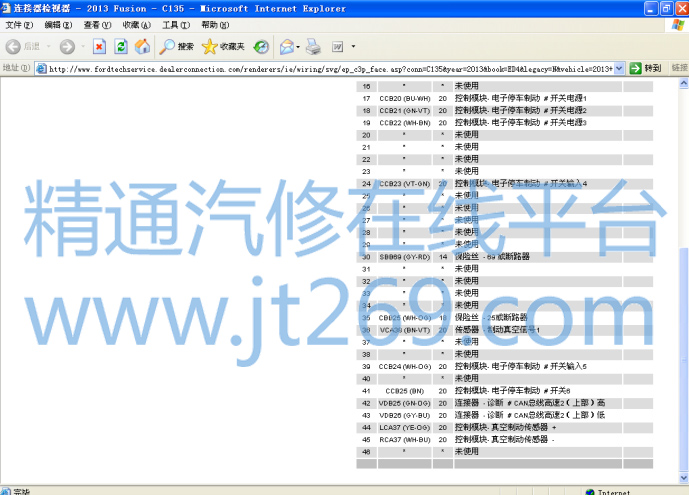
Task: Click the Edit document toolbar icon
Action: pyautogui.click(x=337, y=46)
